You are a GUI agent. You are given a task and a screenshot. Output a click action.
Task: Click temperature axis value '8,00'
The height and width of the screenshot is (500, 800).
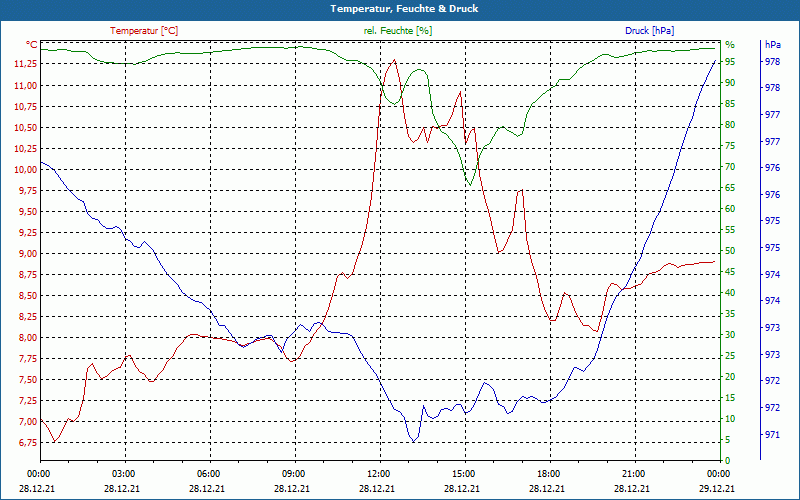coord(28,338)
